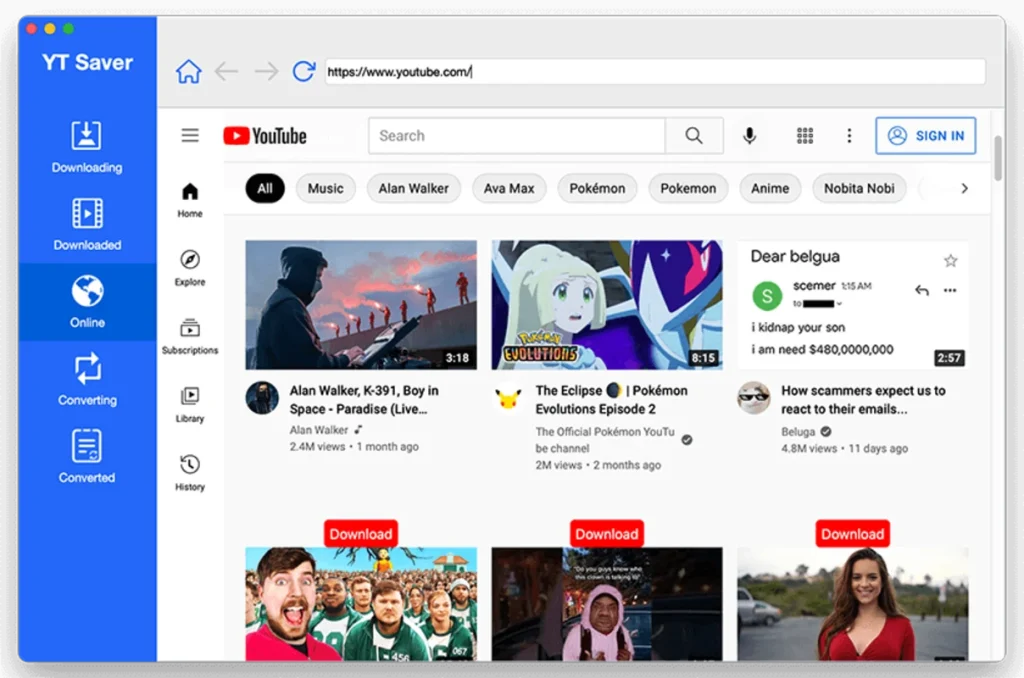This screenshot has width=1024, height=678.
Task: Select the Music filter chip
Action: point(325,188)
